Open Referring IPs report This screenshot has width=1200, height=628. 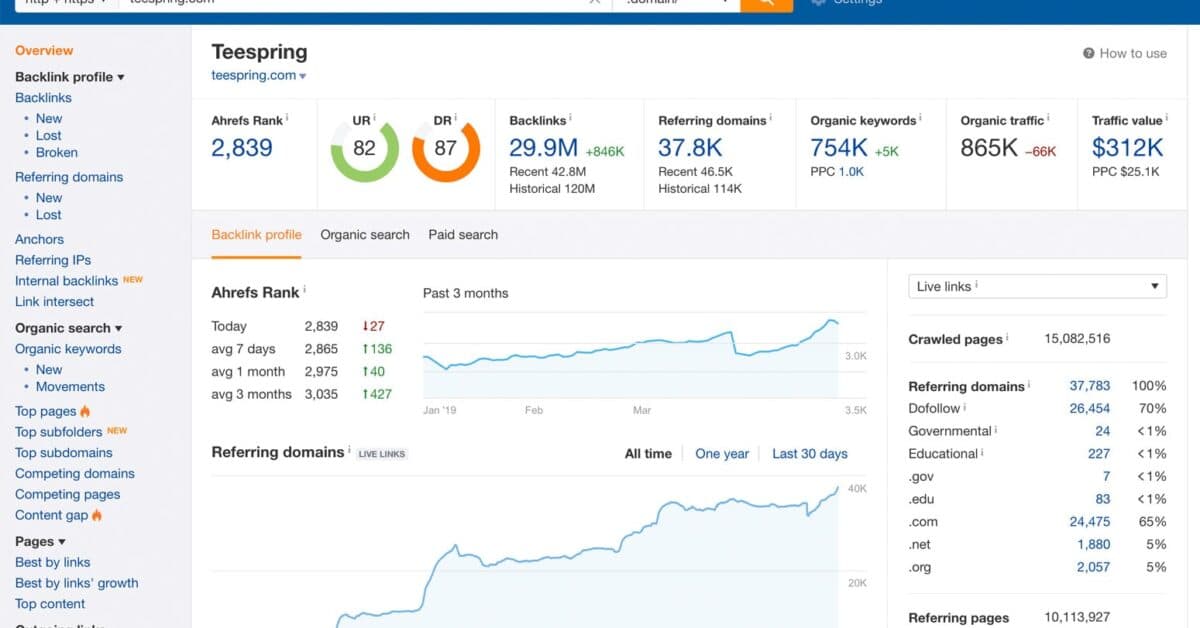pyautogui.click(x=53, y=260)
